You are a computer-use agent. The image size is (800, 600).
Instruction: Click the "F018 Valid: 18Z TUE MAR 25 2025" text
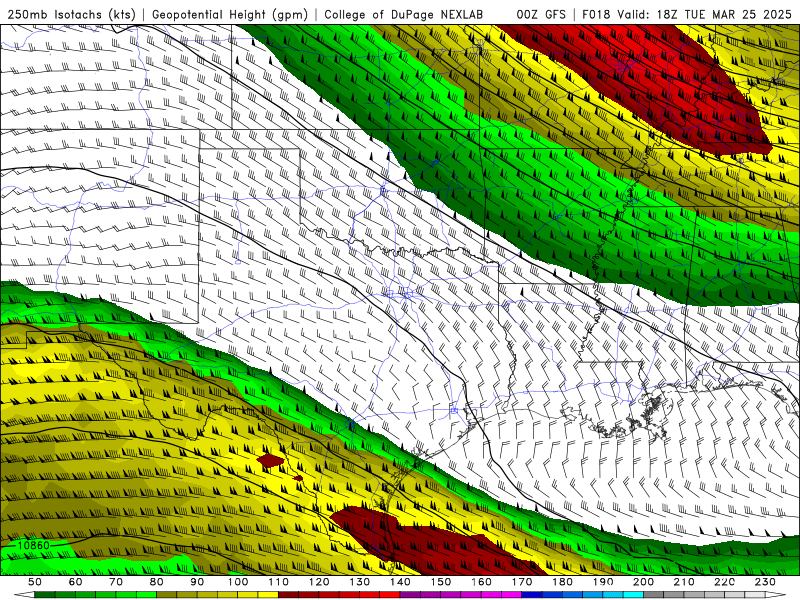[687, 14]
